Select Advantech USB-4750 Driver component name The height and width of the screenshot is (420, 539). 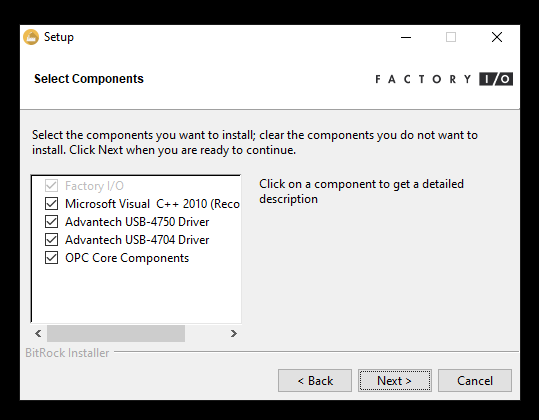tap(137, 222)
